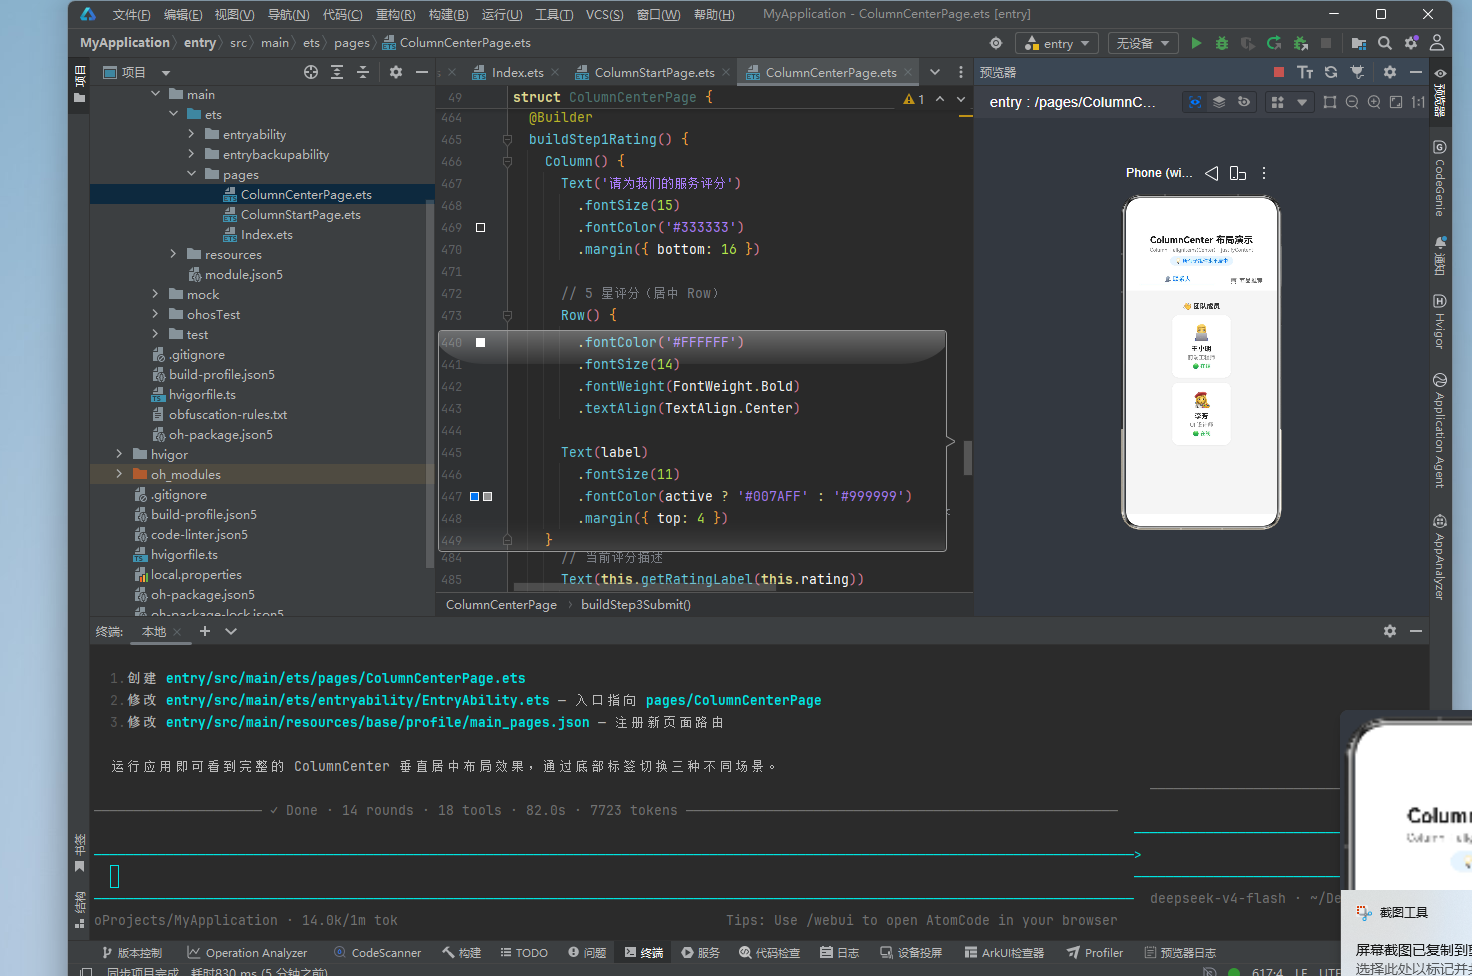Click the fit-to-screen icon in previewer
Viewport: 1472px width, 976px height.
[1396, 102]
